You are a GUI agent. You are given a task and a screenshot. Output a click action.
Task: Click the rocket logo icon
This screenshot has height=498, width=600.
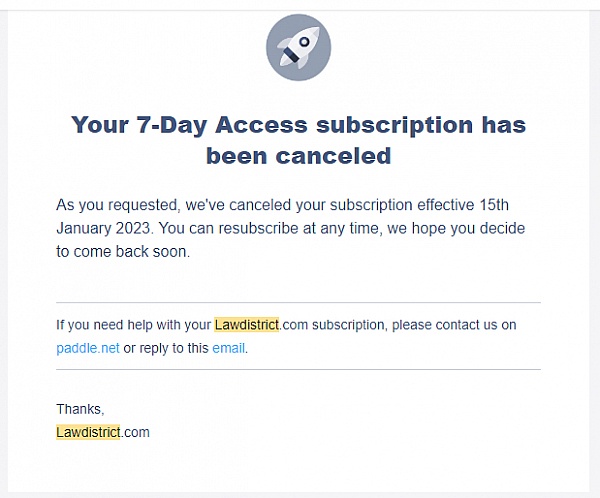pyautogui.click(x=298, y=48)
